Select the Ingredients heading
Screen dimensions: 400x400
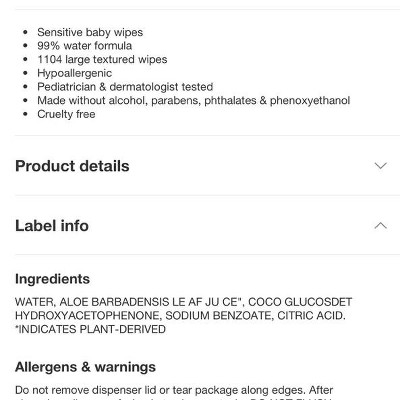coord(52,279)
